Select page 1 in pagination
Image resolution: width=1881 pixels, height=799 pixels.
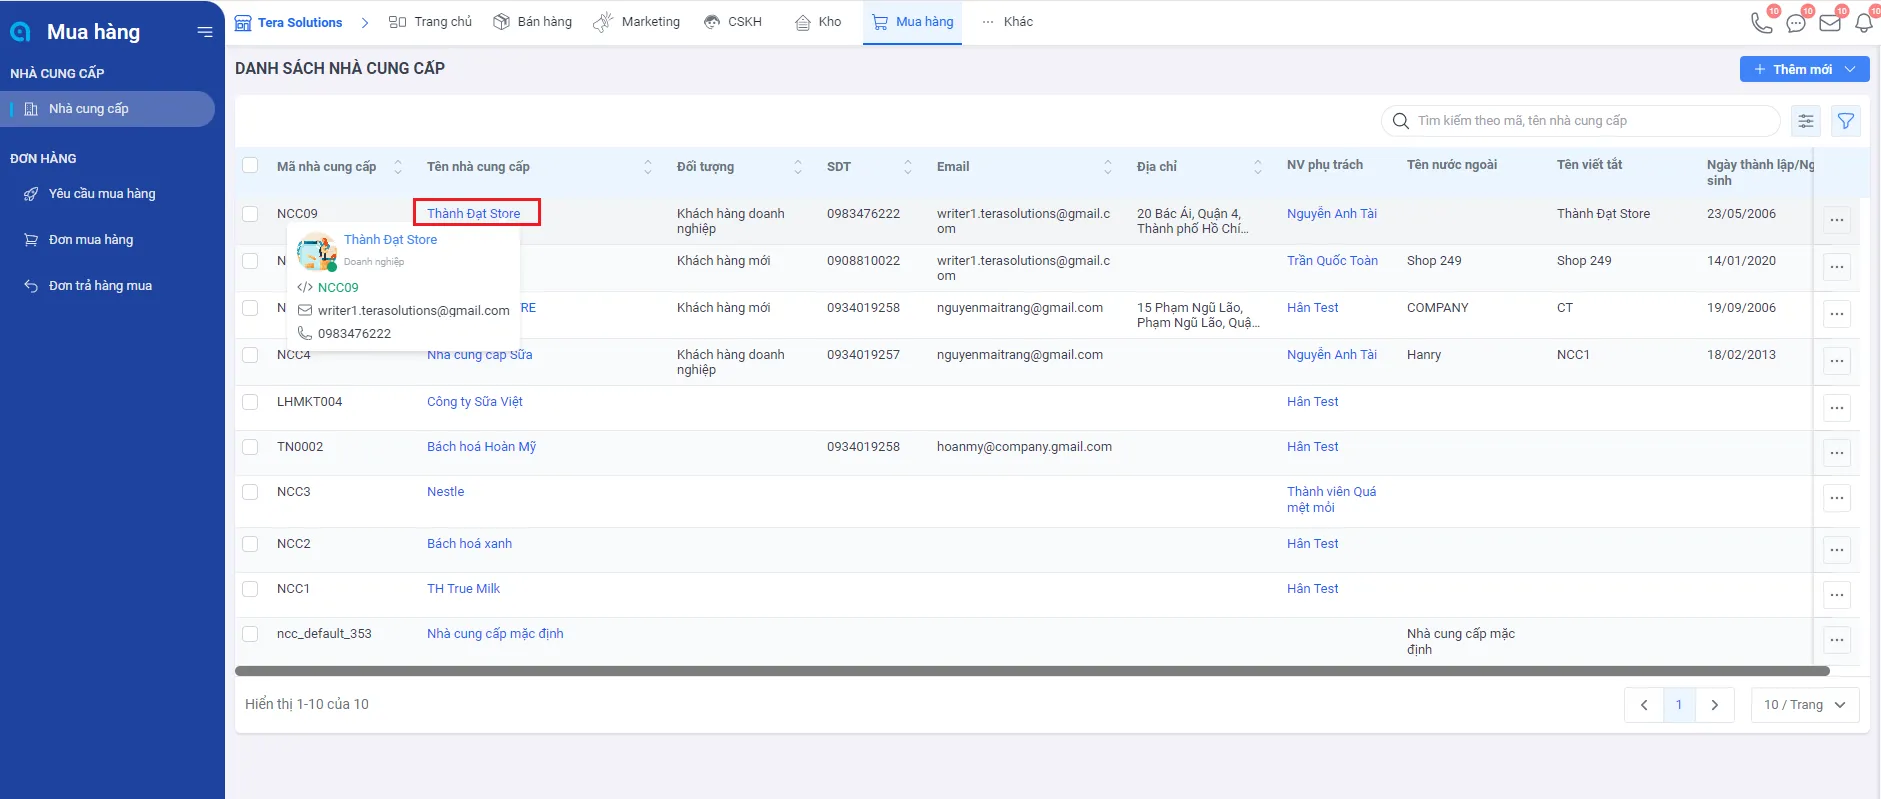tap(1679, 705)
